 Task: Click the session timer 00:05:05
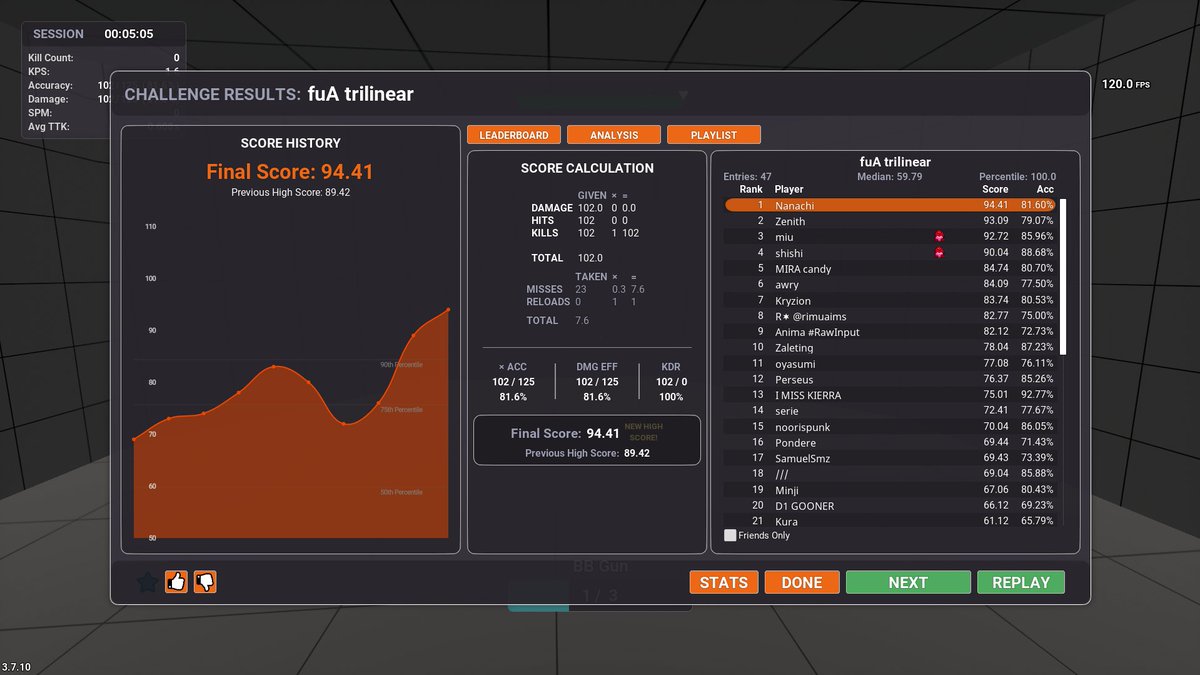point(129,34)
